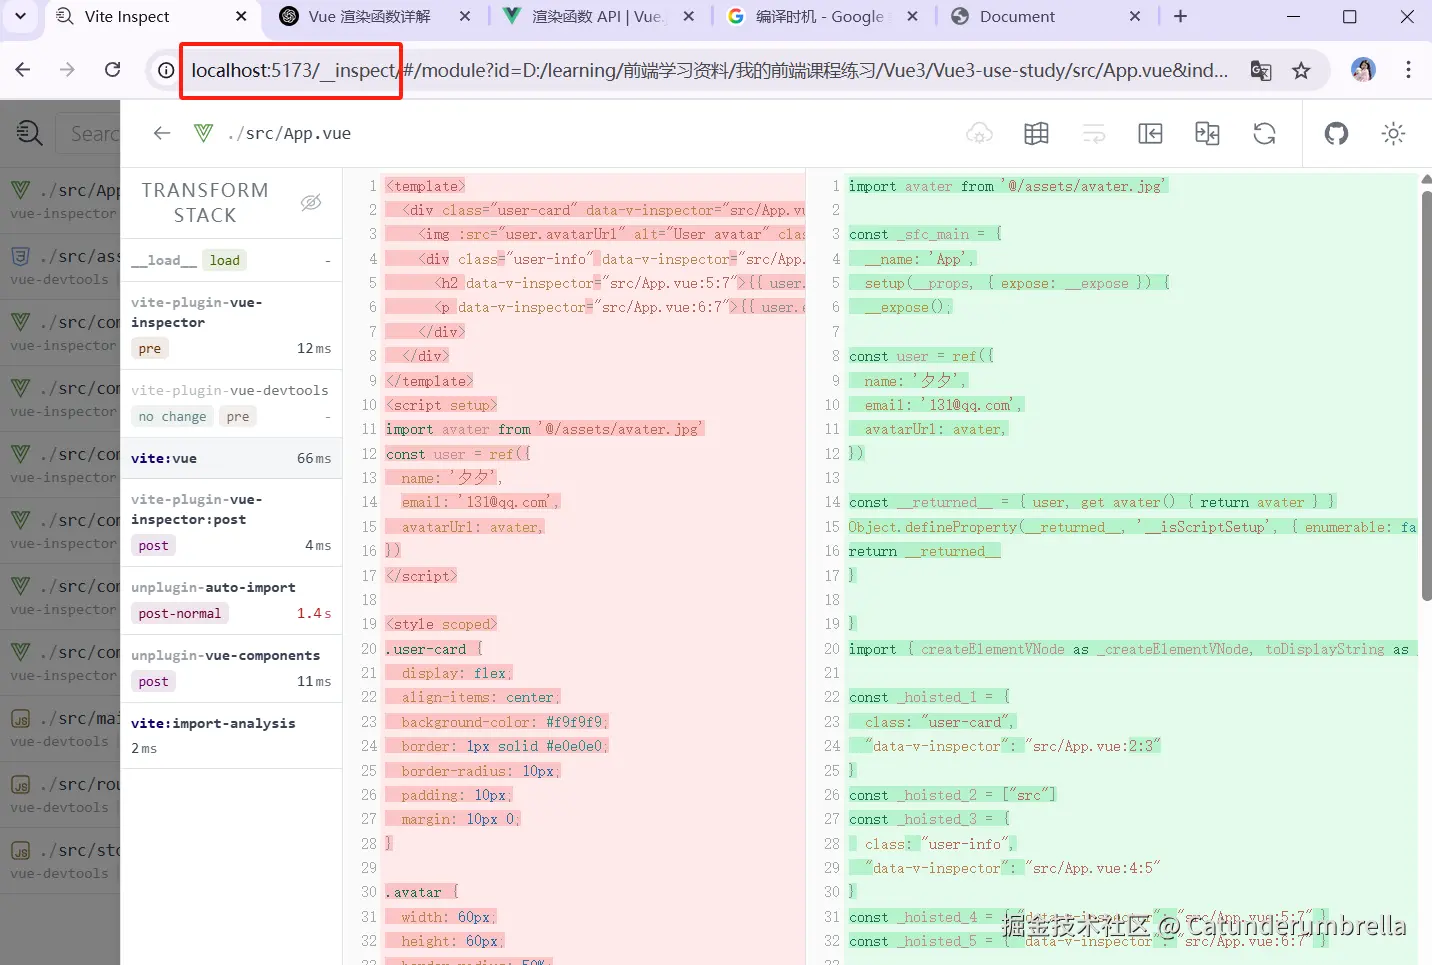Reload the current page

point(112,69)
